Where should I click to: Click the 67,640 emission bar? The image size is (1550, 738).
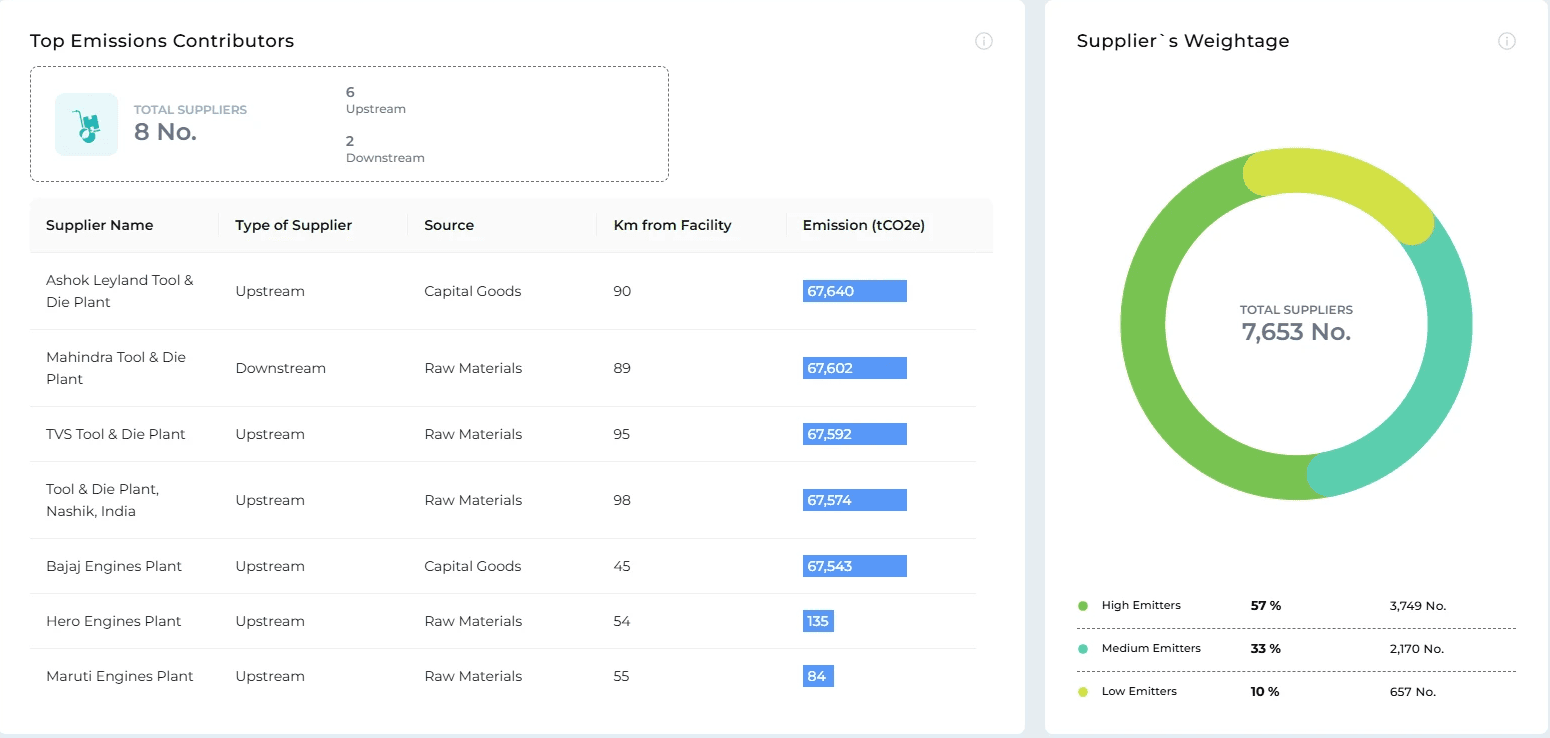[854, 291]
